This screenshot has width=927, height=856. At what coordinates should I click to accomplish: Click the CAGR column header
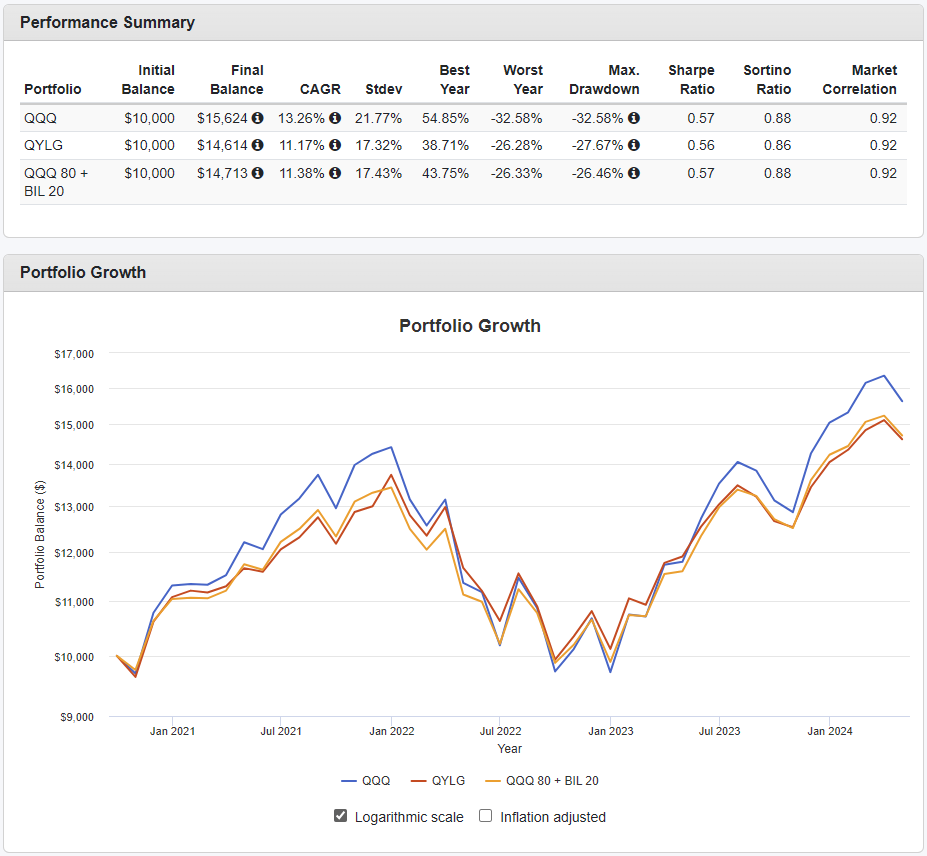pos(320,89)
